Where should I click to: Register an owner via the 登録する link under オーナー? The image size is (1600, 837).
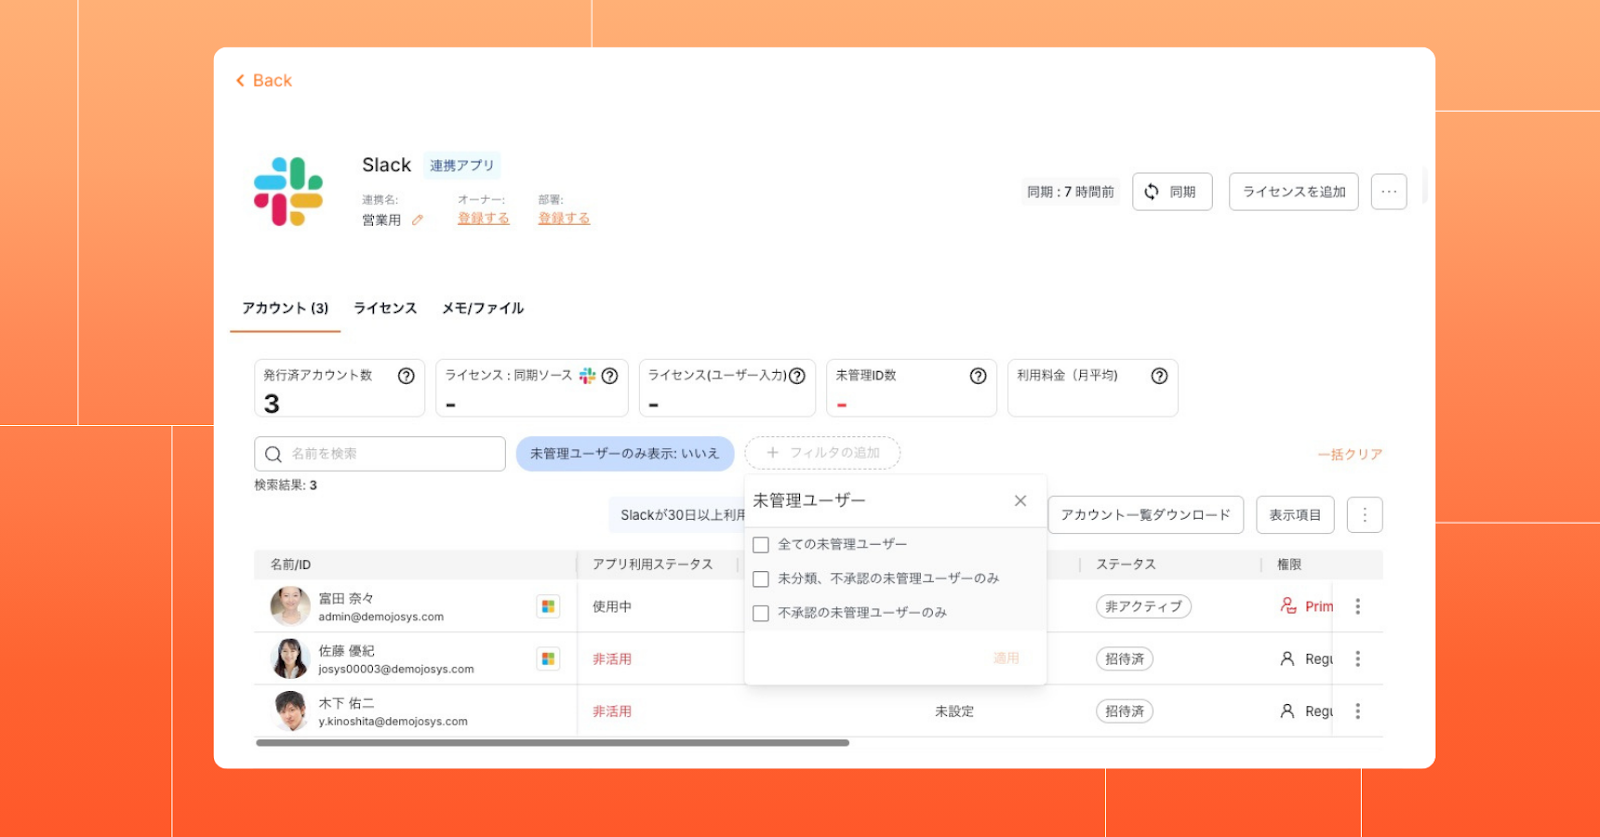pos(483,218)
